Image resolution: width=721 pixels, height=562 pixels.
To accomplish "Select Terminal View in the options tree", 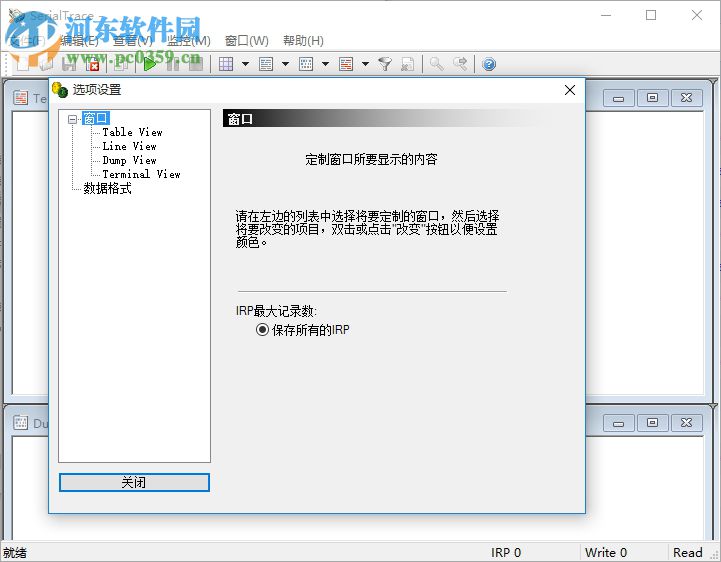I will coord(142,174).
